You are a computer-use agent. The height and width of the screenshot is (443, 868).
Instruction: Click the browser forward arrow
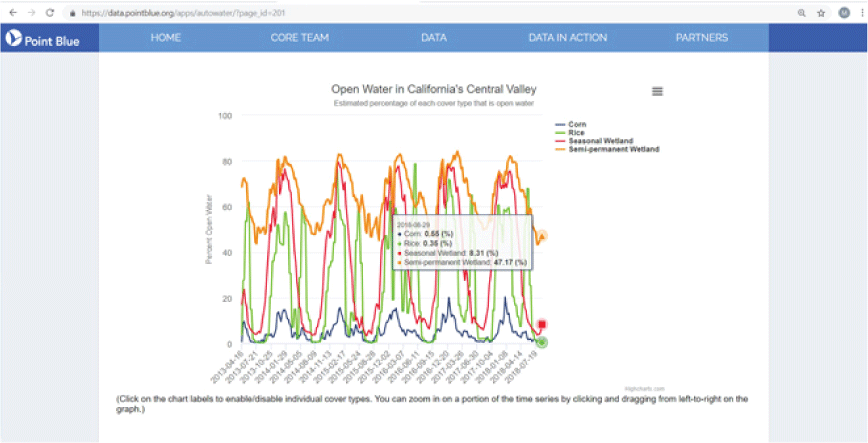click(x=31, y=13)
